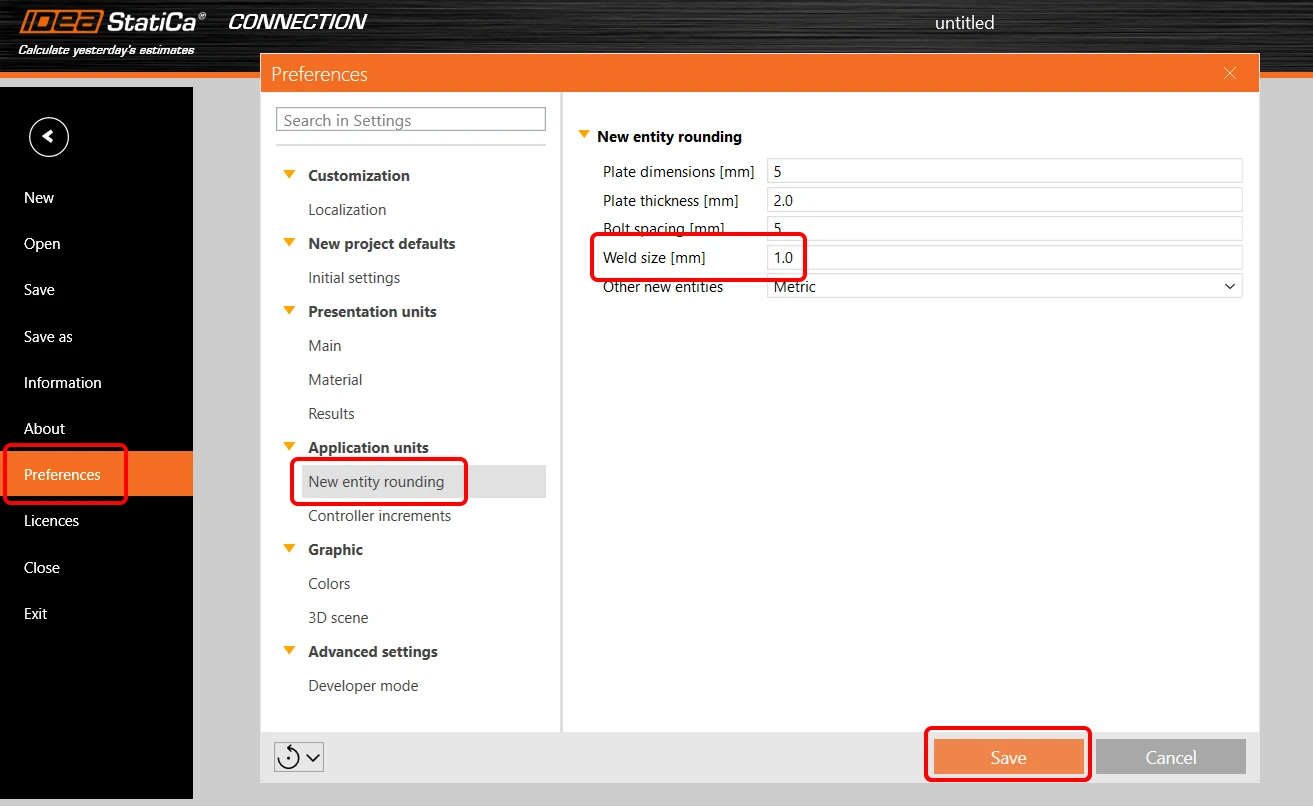Viewport: 1313px width, 806px height.
Task: Choose Open in the side menu
Action: coord(42,243)
